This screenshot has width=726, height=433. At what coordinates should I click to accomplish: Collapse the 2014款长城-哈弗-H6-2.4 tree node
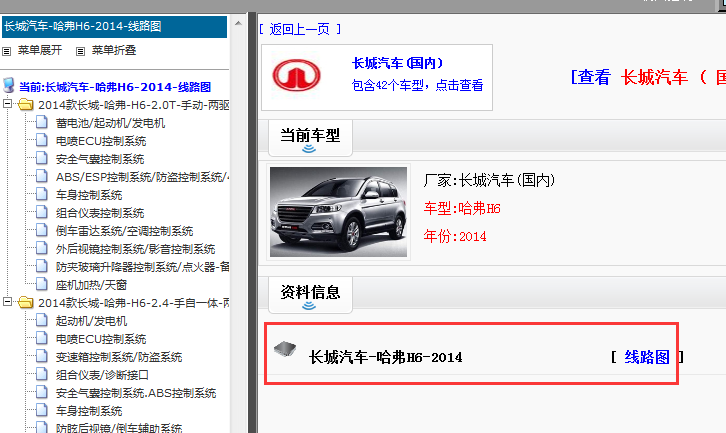(x=7, y=301)
